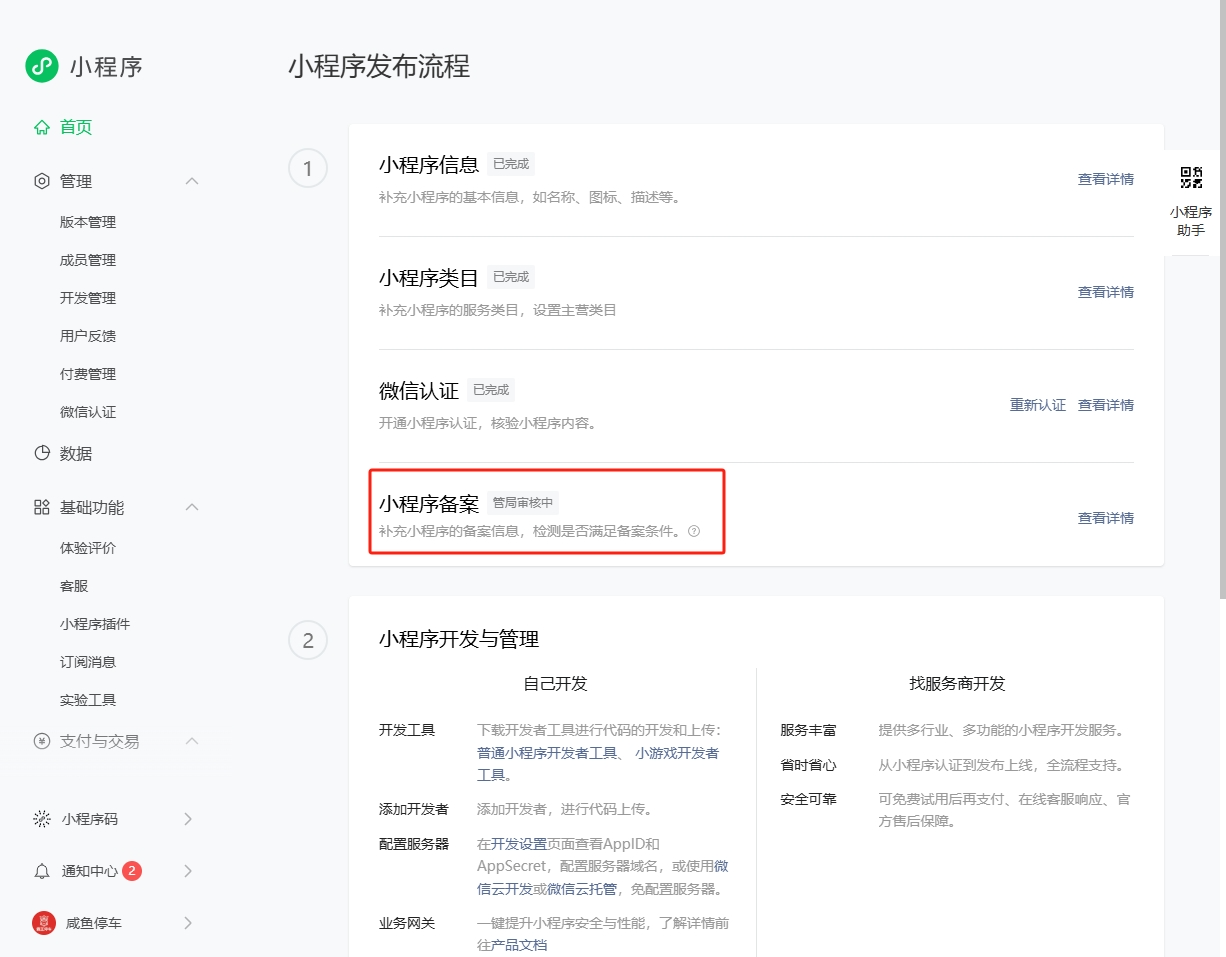View details for the 微信认证 row

[1106, 405]
